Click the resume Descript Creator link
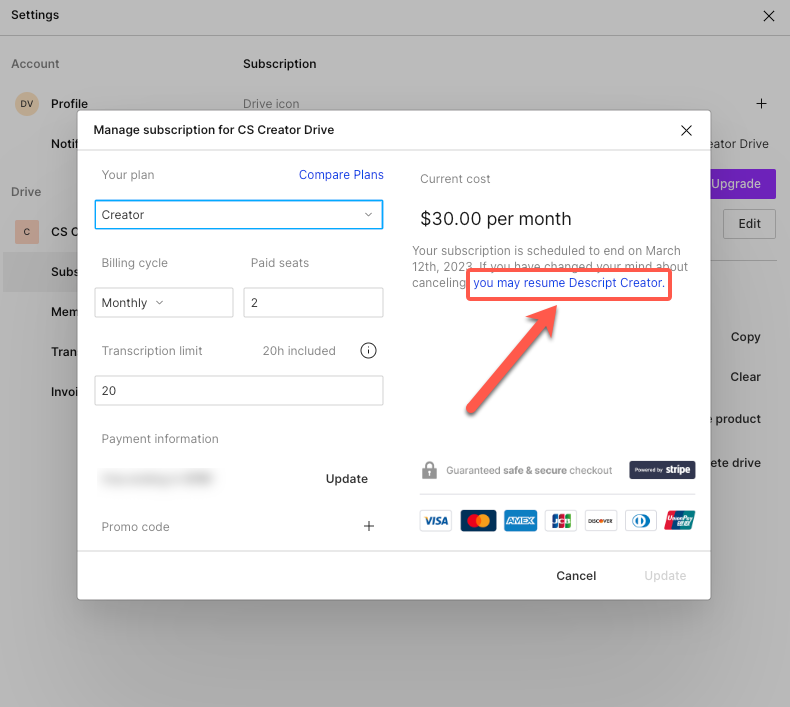790x707 pixels. (569, 283)
